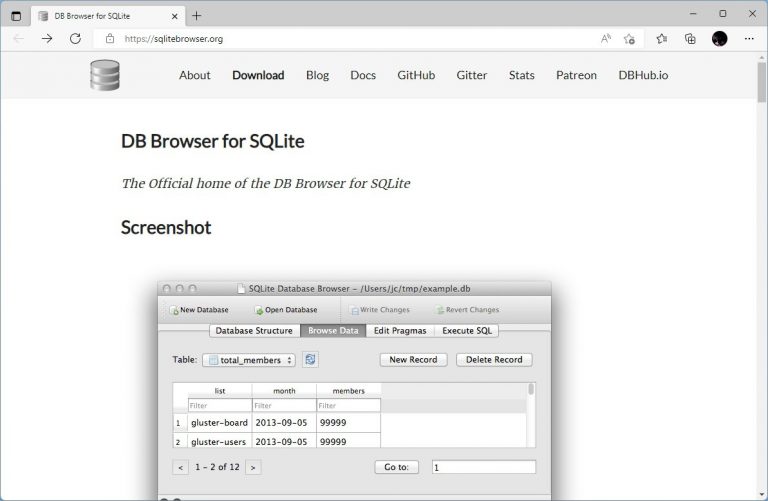Go to the GitHub navigation link
The width and height of the screenshot is (768, 501).
coord(416,75)
